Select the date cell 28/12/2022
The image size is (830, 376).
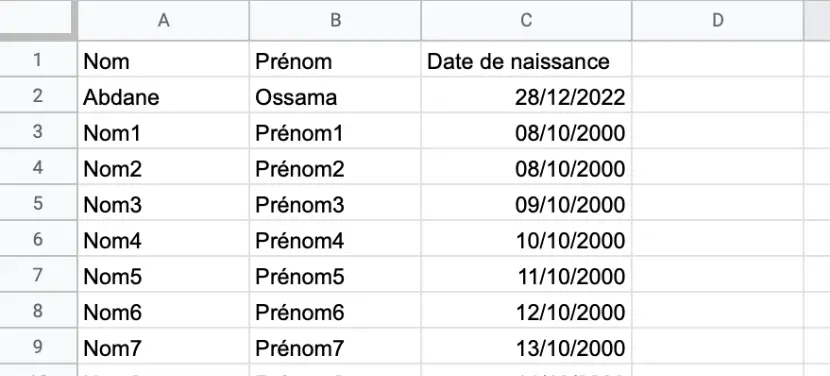[x=526, y=96]
